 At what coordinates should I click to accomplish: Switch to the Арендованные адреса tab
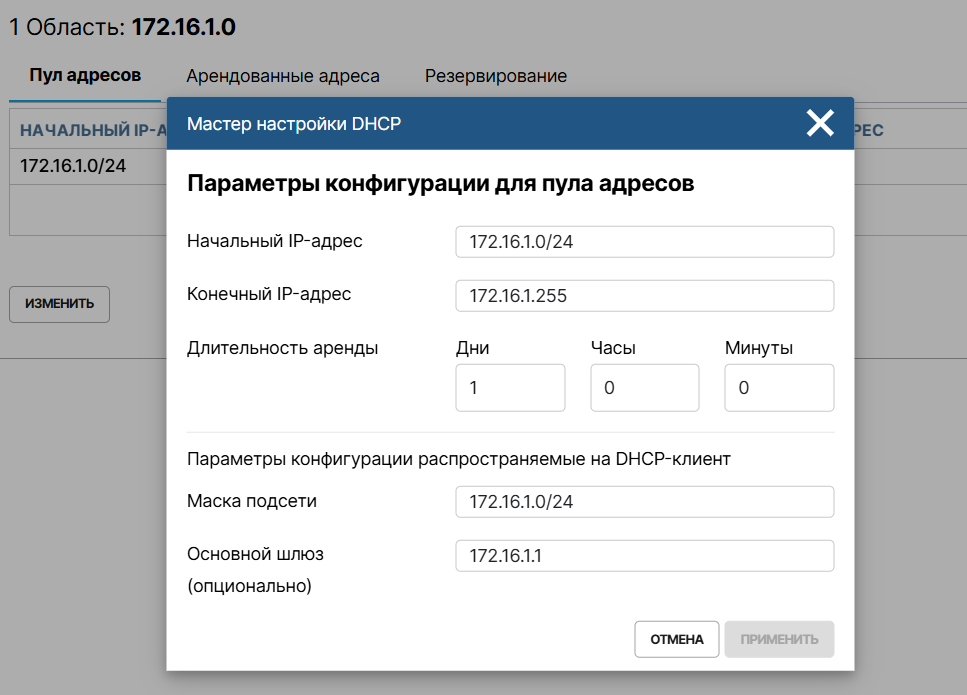pos(282,76)
